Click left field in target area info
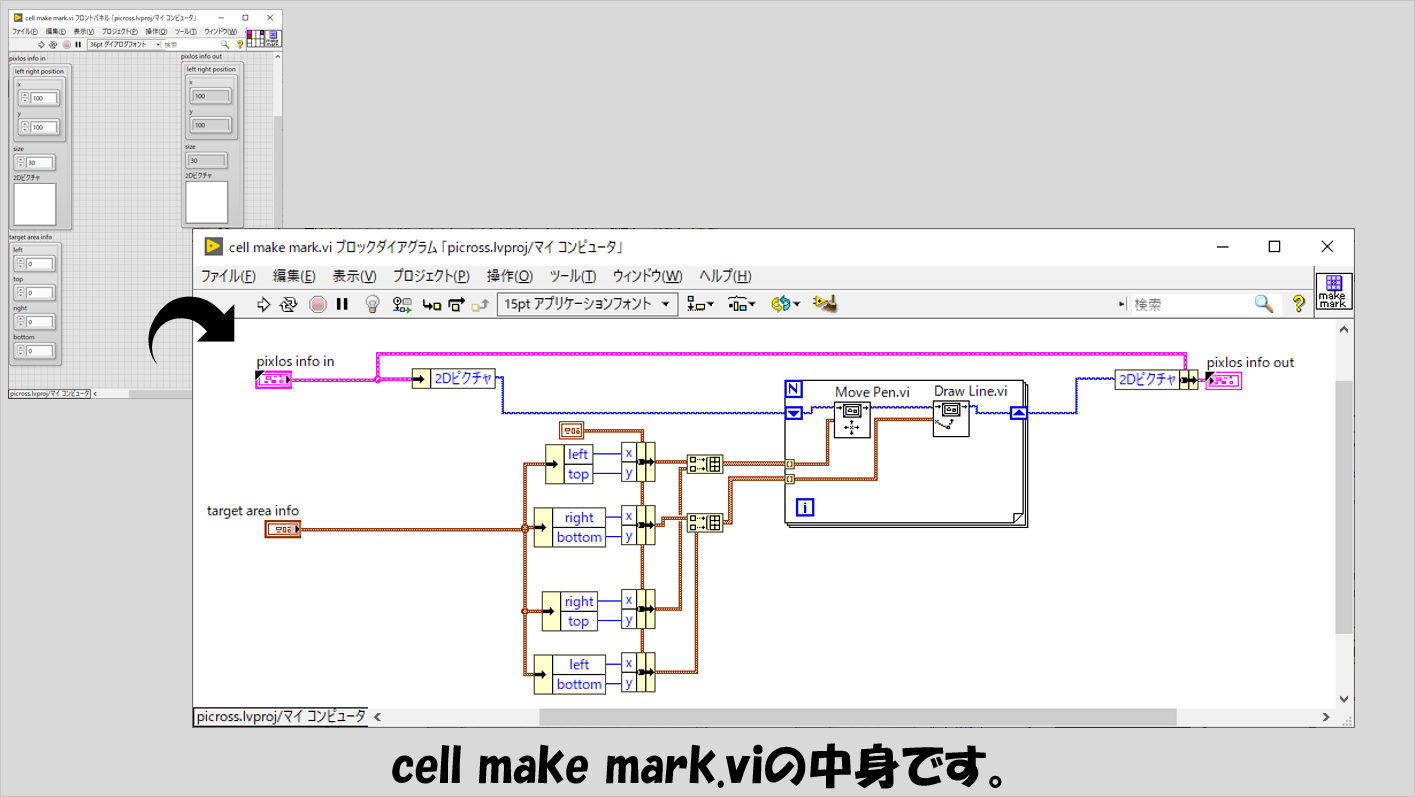Screen dimensions: 1415x797 point(39,264)
